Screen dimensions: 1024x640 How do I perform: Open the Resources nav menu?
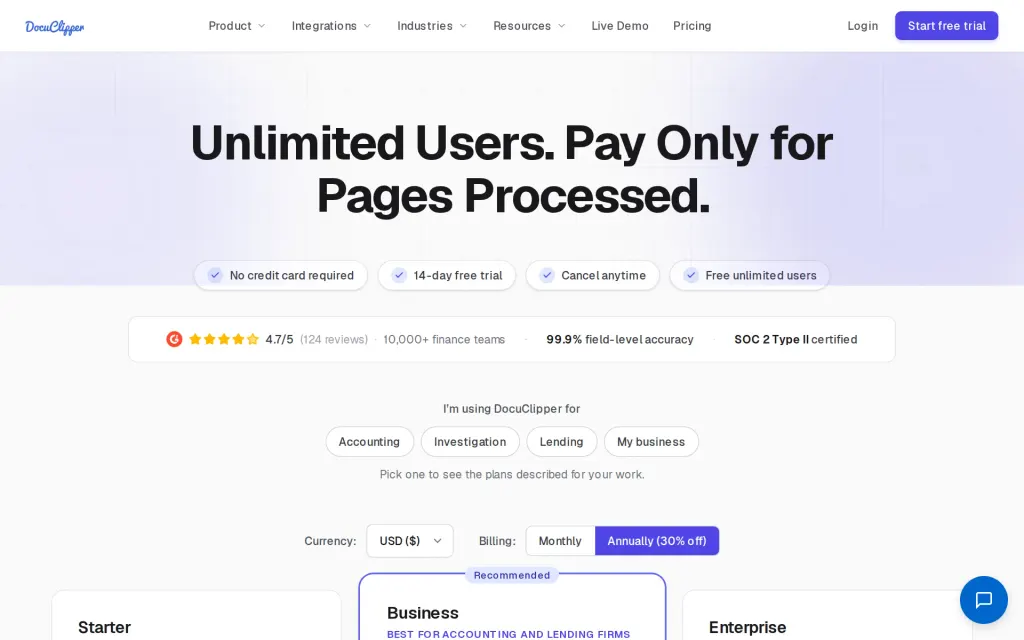529,26
